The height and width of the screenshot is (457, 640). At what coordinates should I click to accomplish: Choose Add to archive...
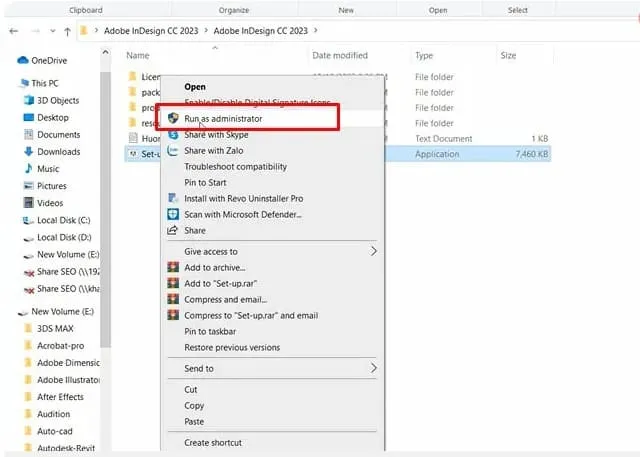coord(215,268)
